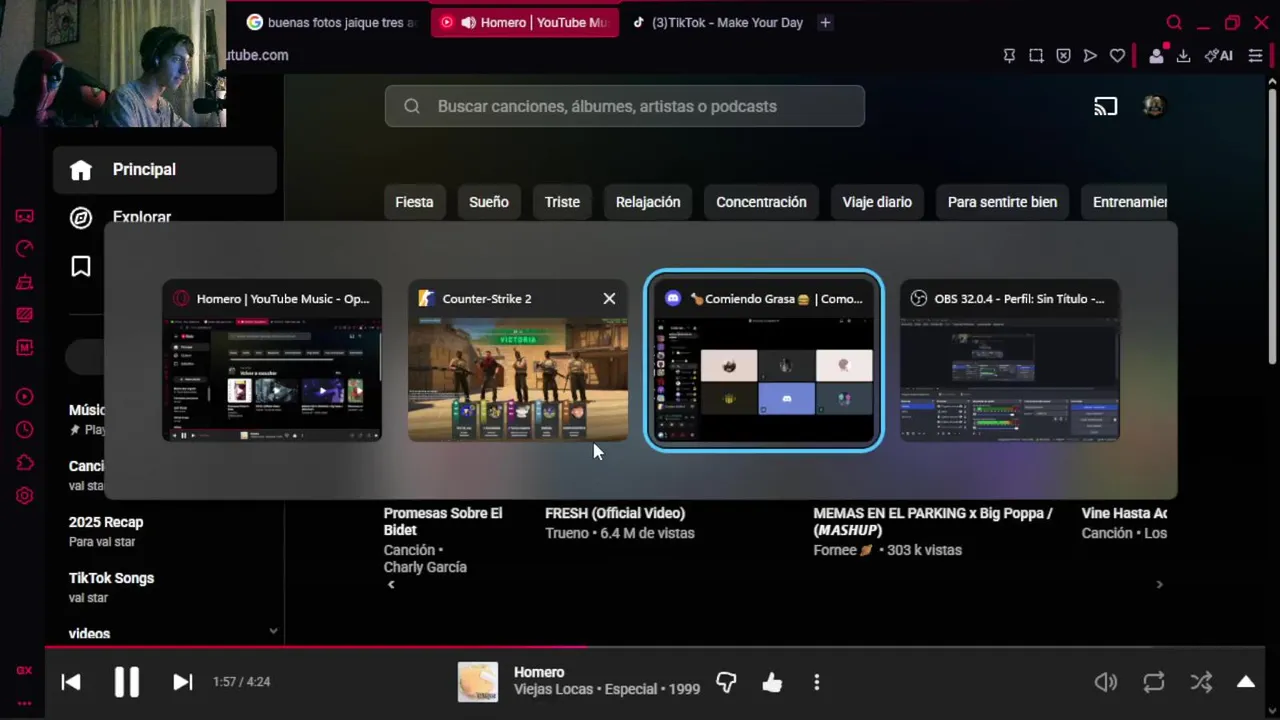Screen dimensions: 1280x720
Task: Select Counter-Strike 2 window in task switcher
Action: pos(518,361)
